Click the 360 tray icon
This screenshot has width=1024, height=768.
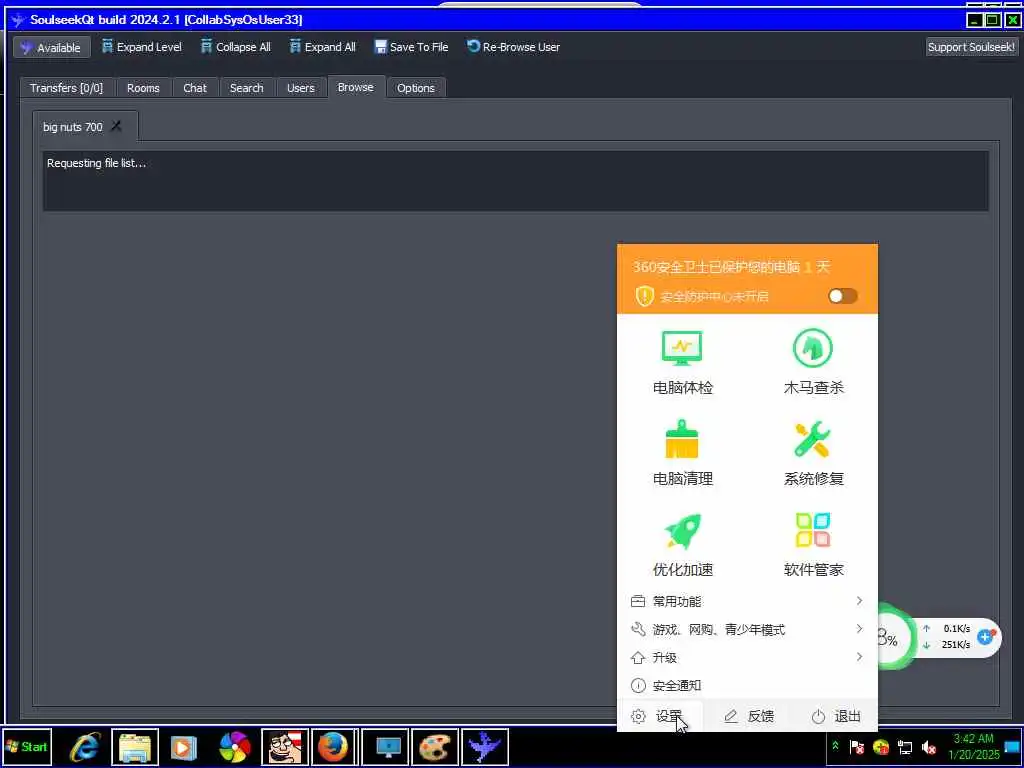click(x=881, y=747)
